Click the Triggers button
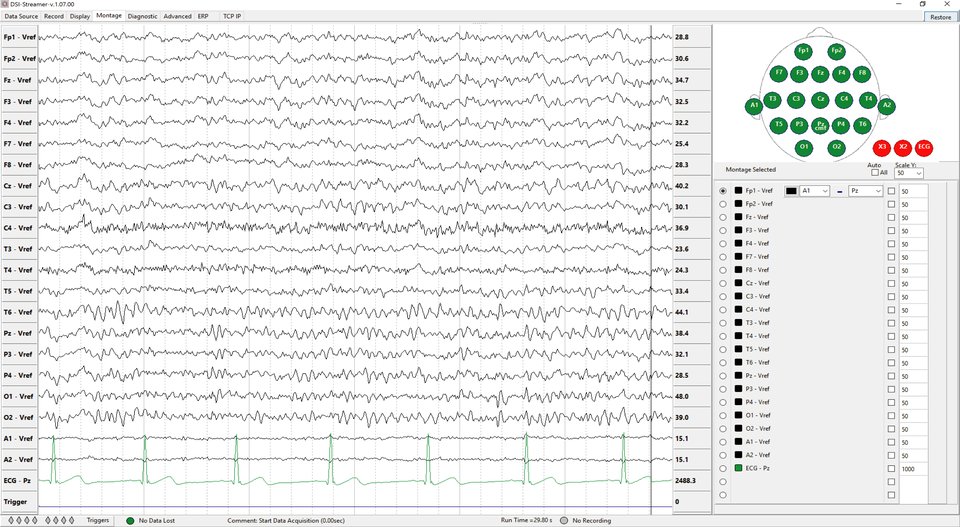The height and width of the screenshot is (527, 960). pyautogui.click(x=98, y=520)
